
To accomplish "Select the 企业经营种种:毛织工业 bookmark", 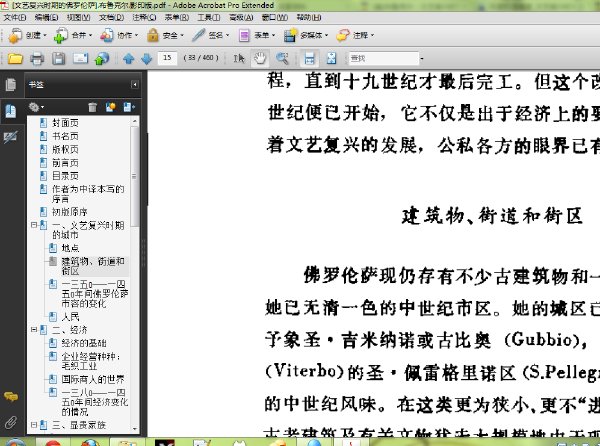I will [x=91, y=361].
